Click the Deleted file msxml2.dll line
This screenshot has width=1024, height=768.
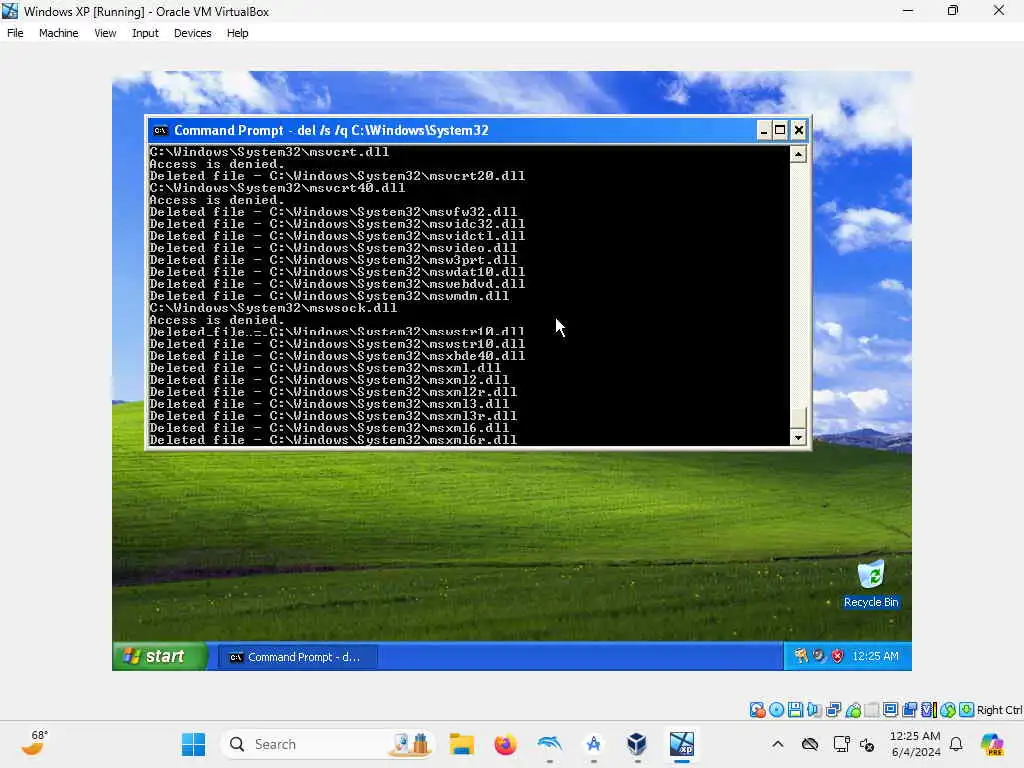[329, 379]
